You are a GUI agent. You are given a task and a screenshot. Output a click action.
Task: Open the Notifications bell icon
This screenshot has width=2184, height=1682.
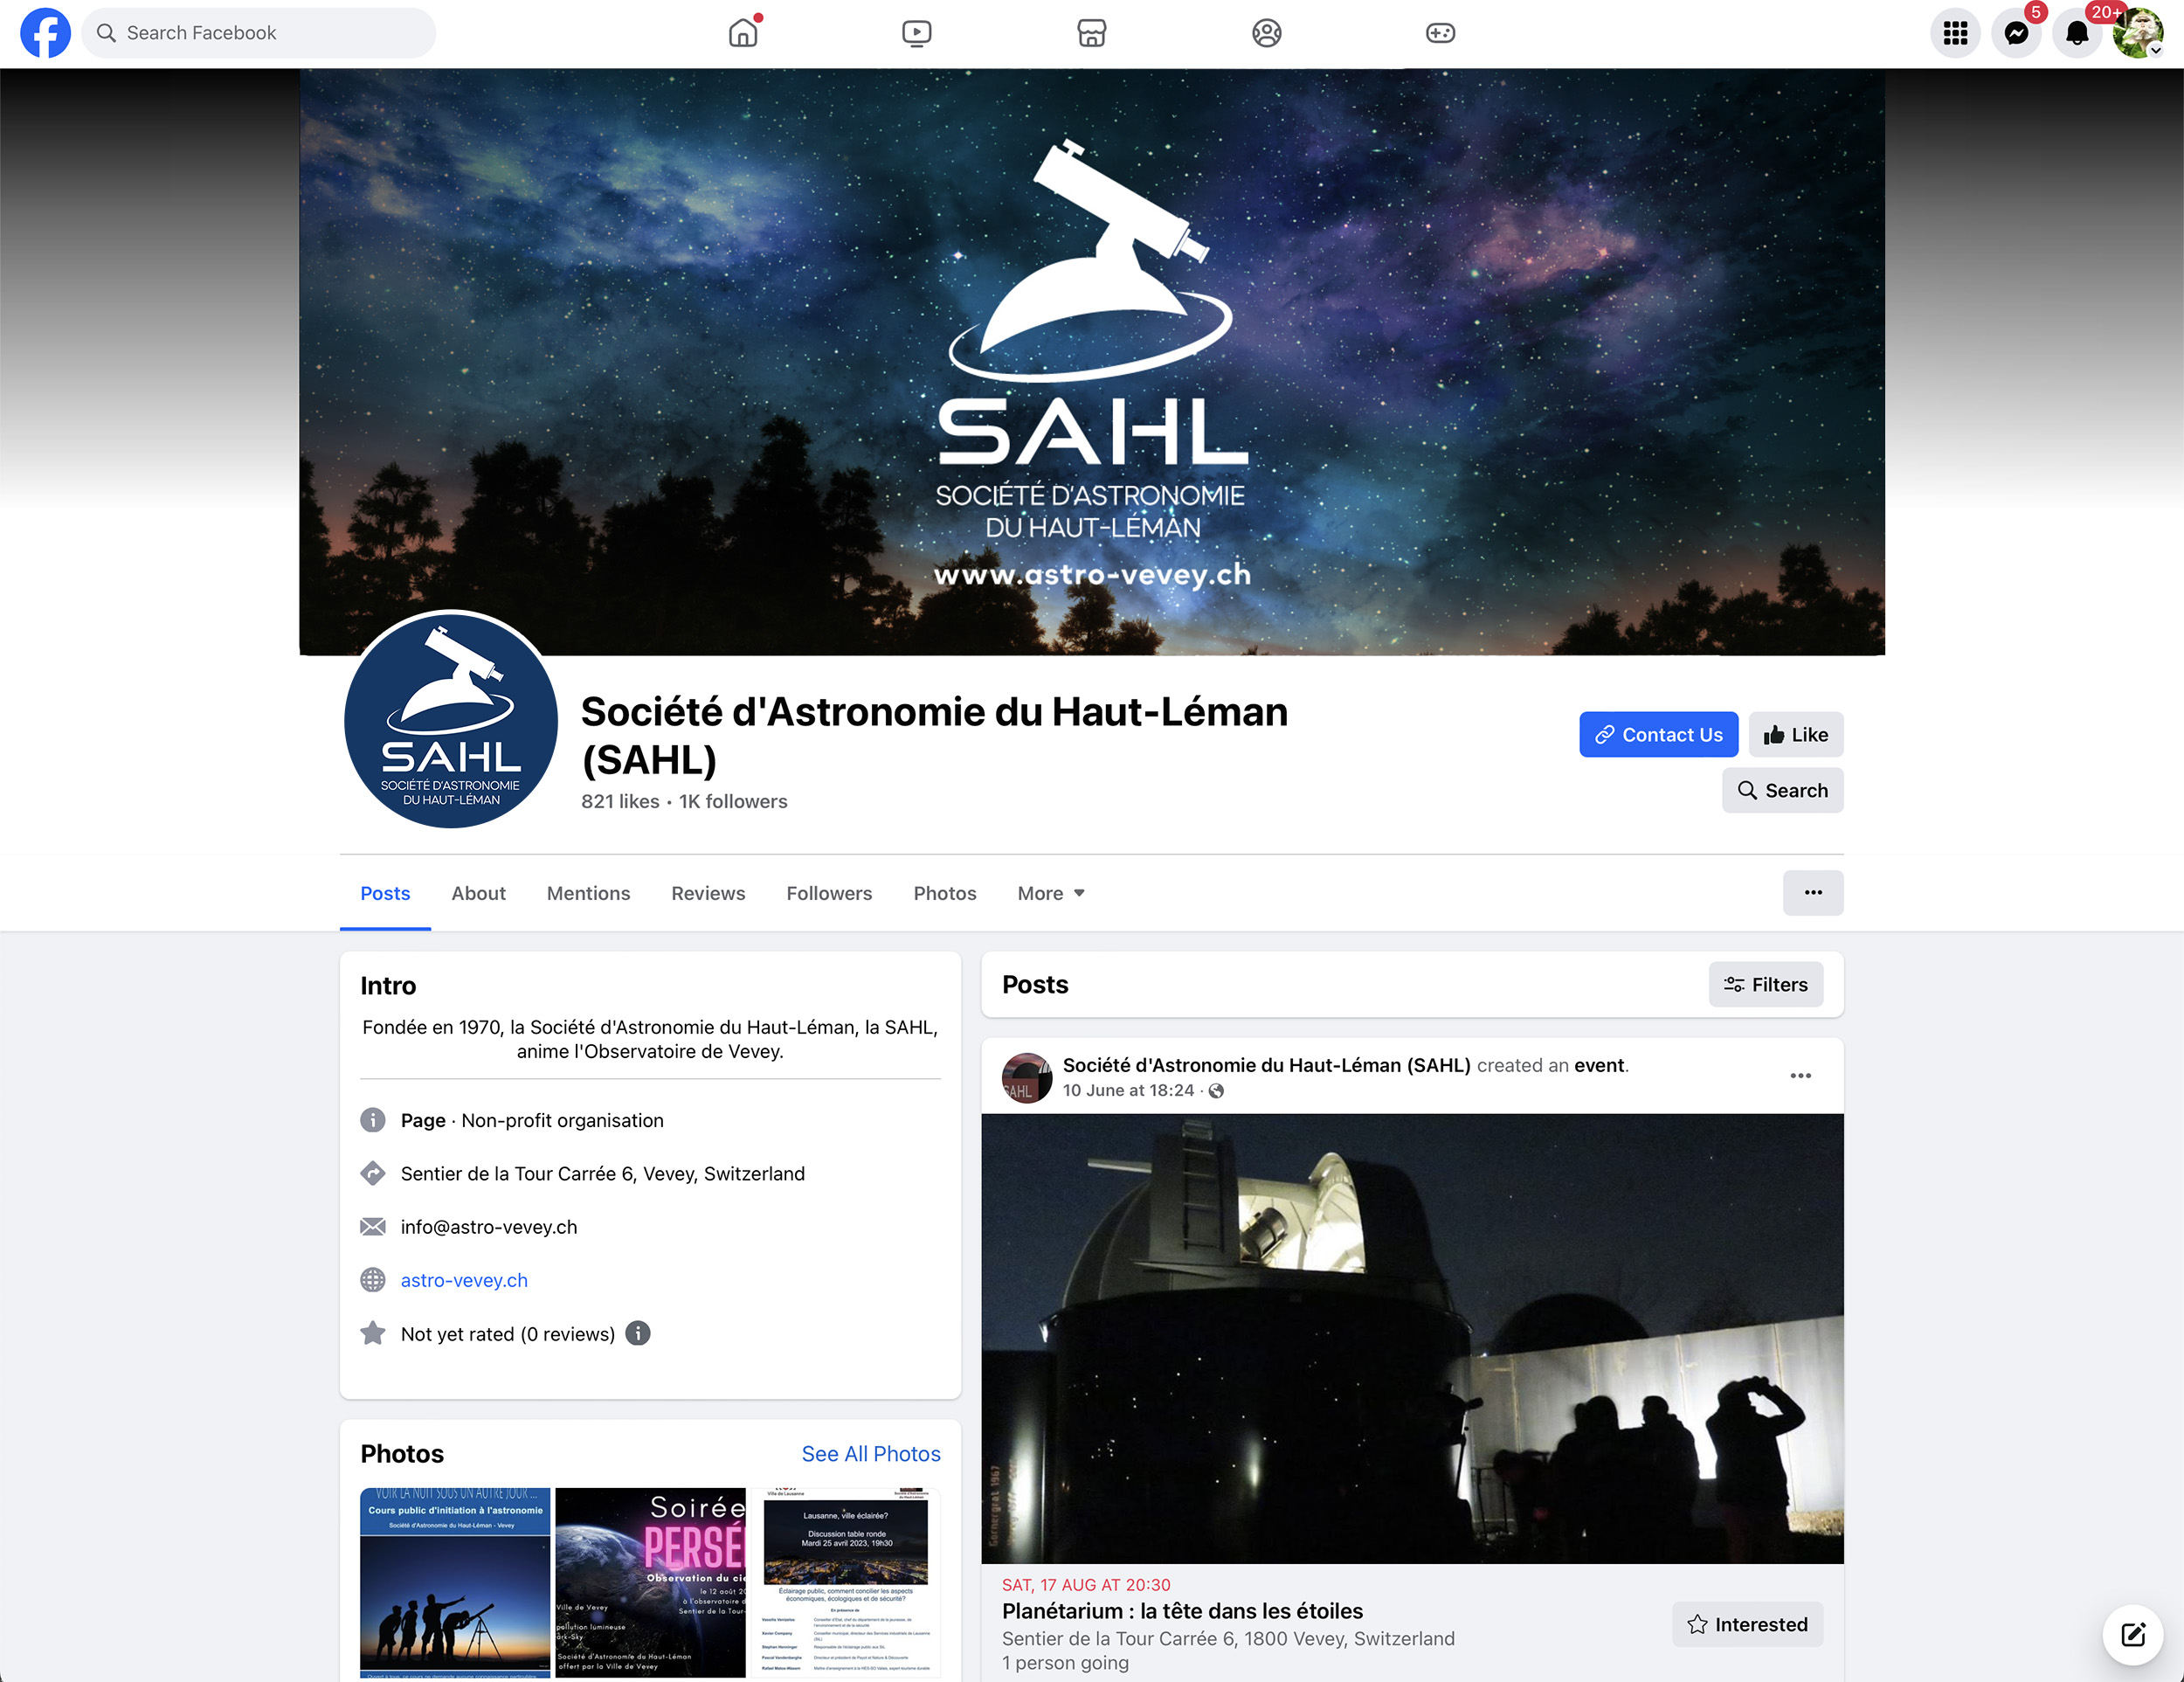pyautogui.click(x=2077, y=33)
